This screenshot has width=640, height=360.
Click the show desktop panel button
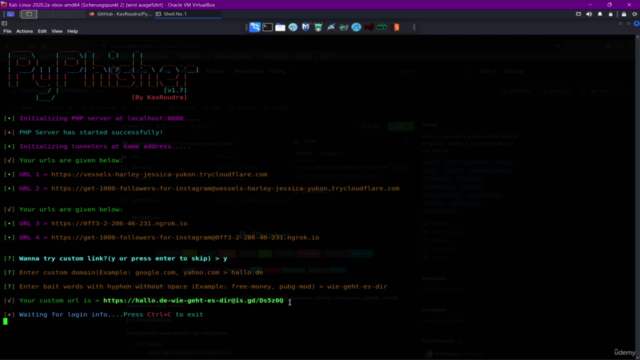tap(29, 14)
